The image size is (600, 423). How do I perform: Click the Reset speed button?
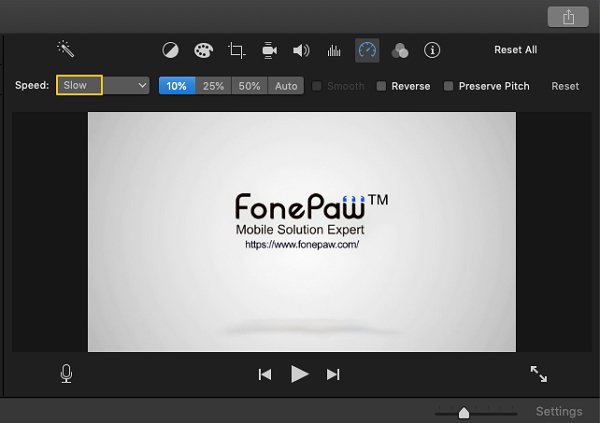(565, 86)
